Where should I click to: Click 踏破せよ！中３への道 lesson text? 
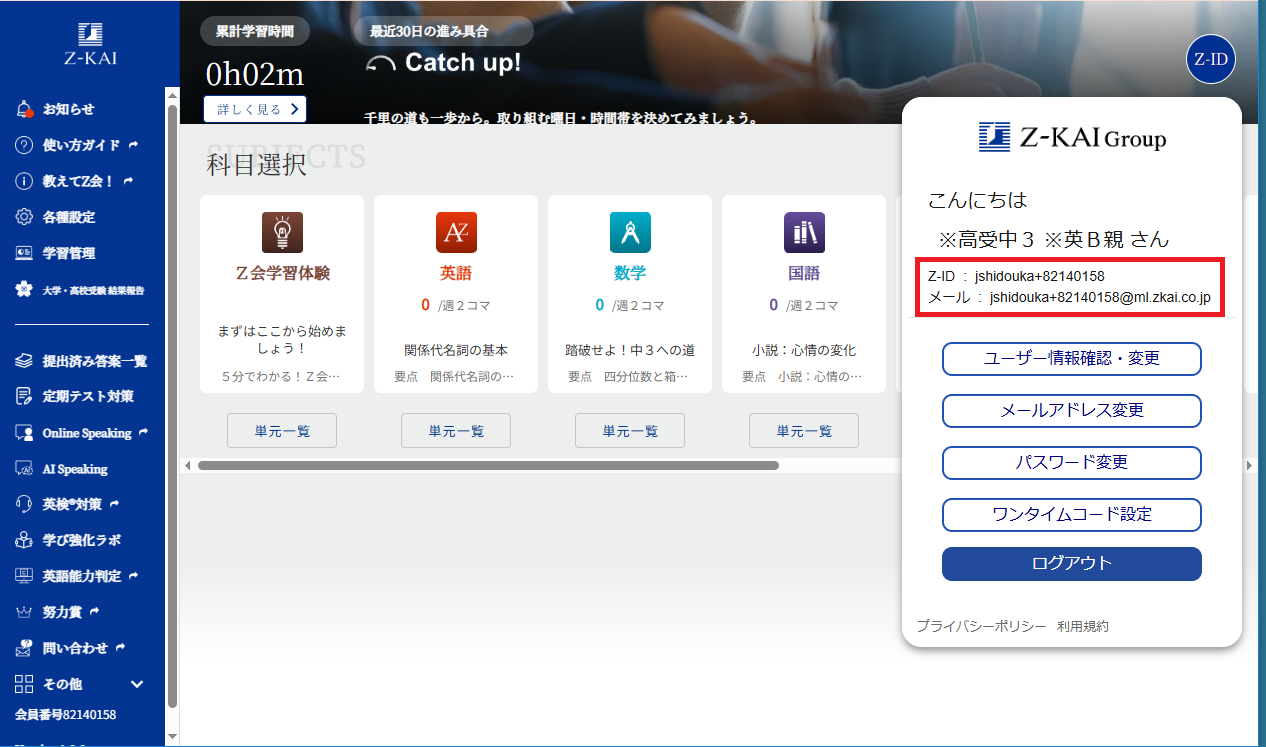click(630, 351)
